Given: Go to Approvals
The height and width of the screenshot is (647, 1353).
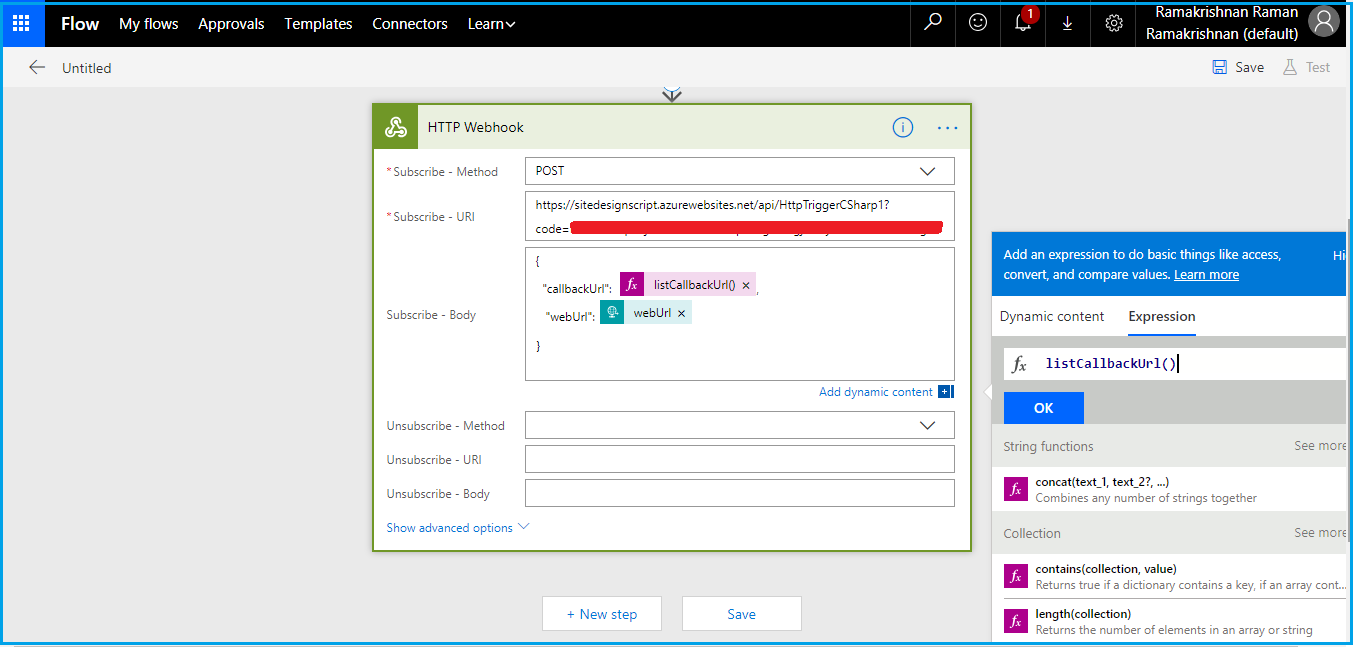Looking at the screenshot, I should point(231,23).
